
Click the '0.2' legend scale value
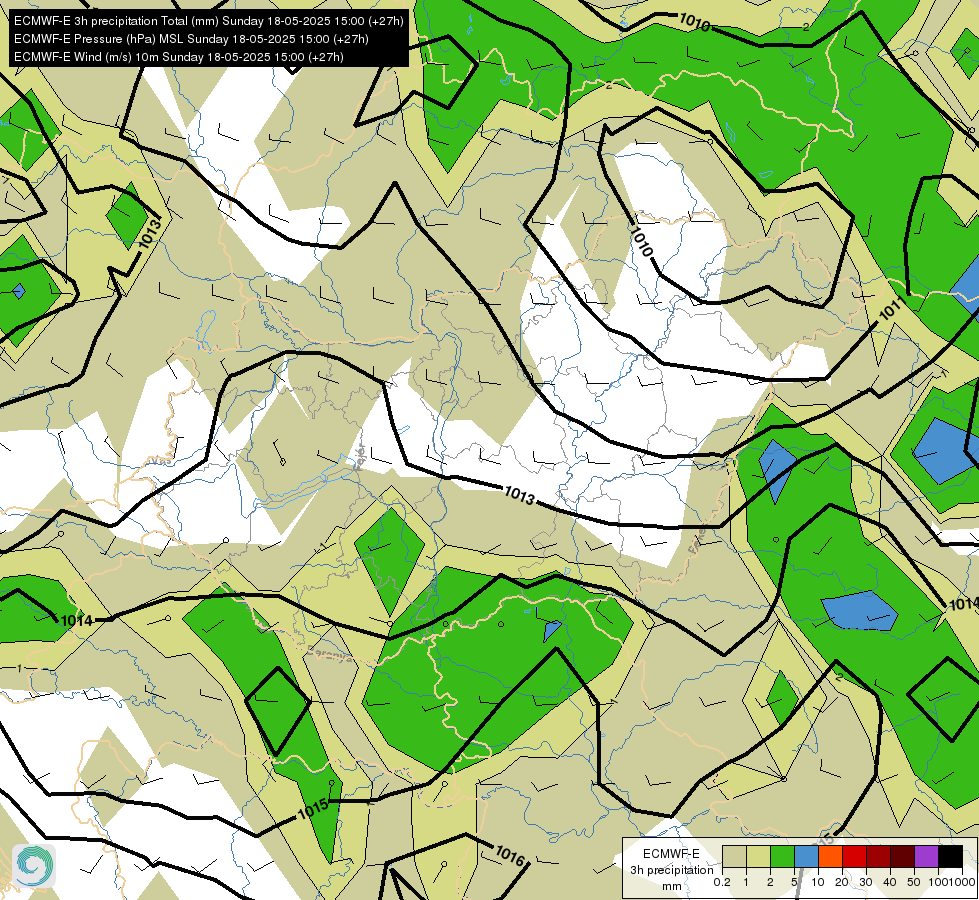pyautogui.click(x=722, y=883)
